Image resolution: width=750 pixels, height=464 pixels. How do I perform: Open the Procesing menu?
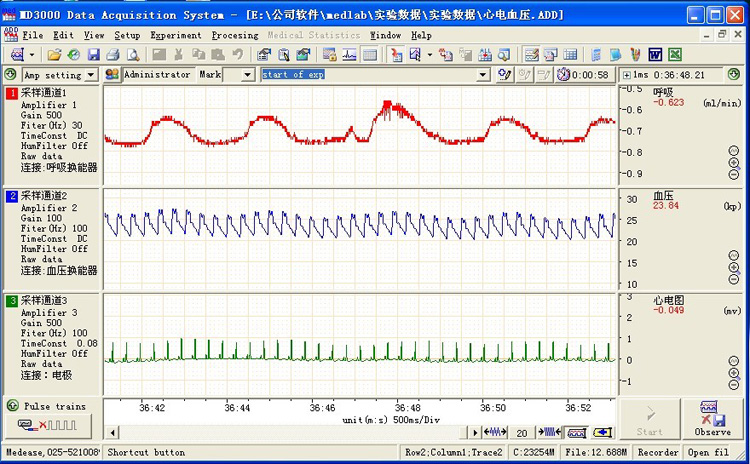click(x=235, y=35)
